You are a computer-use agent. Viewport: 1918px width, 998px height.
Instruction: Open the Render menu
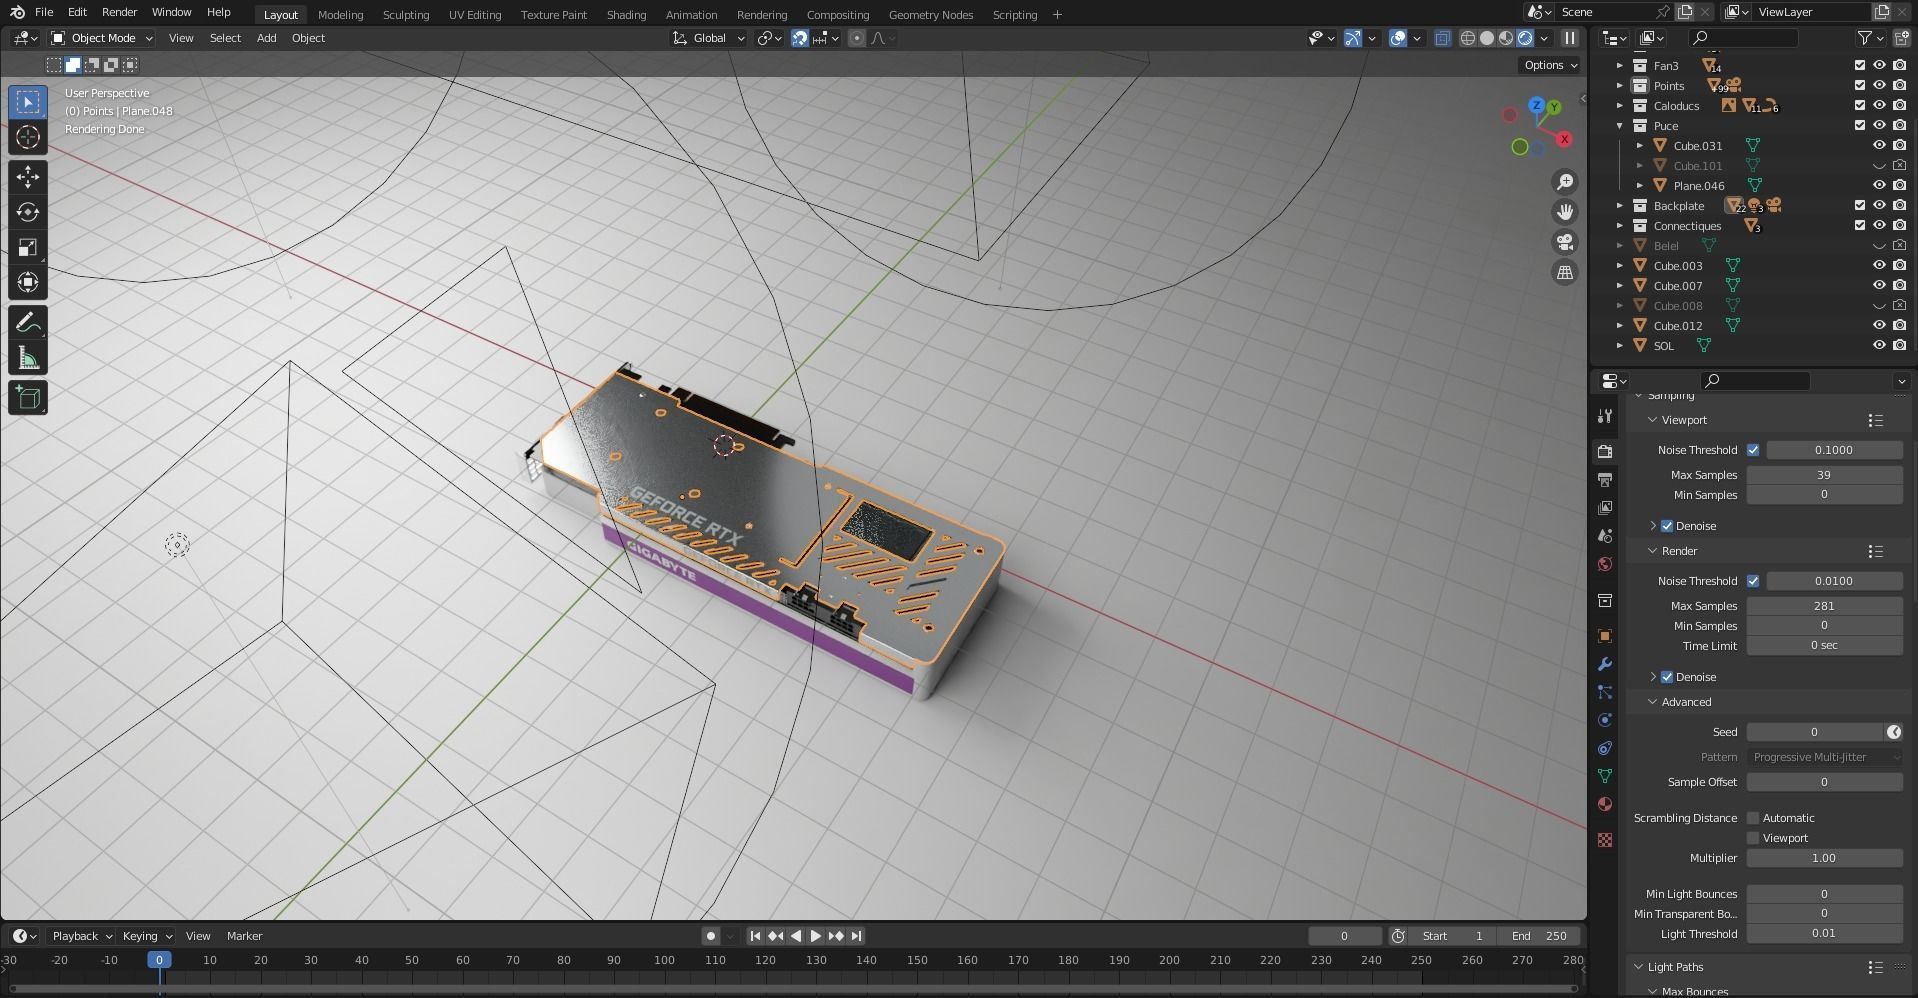point(119,12)
